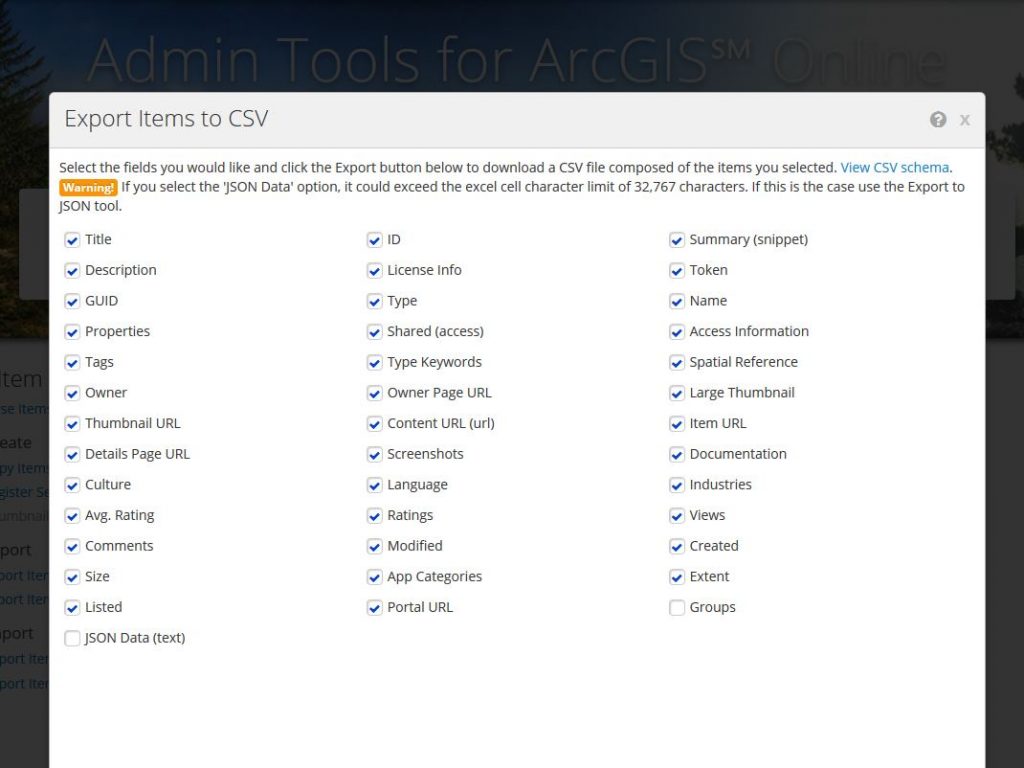Screen dimensions: 1024x768
Task: Toggle the License Info checkbox
Action: point(375,271)
